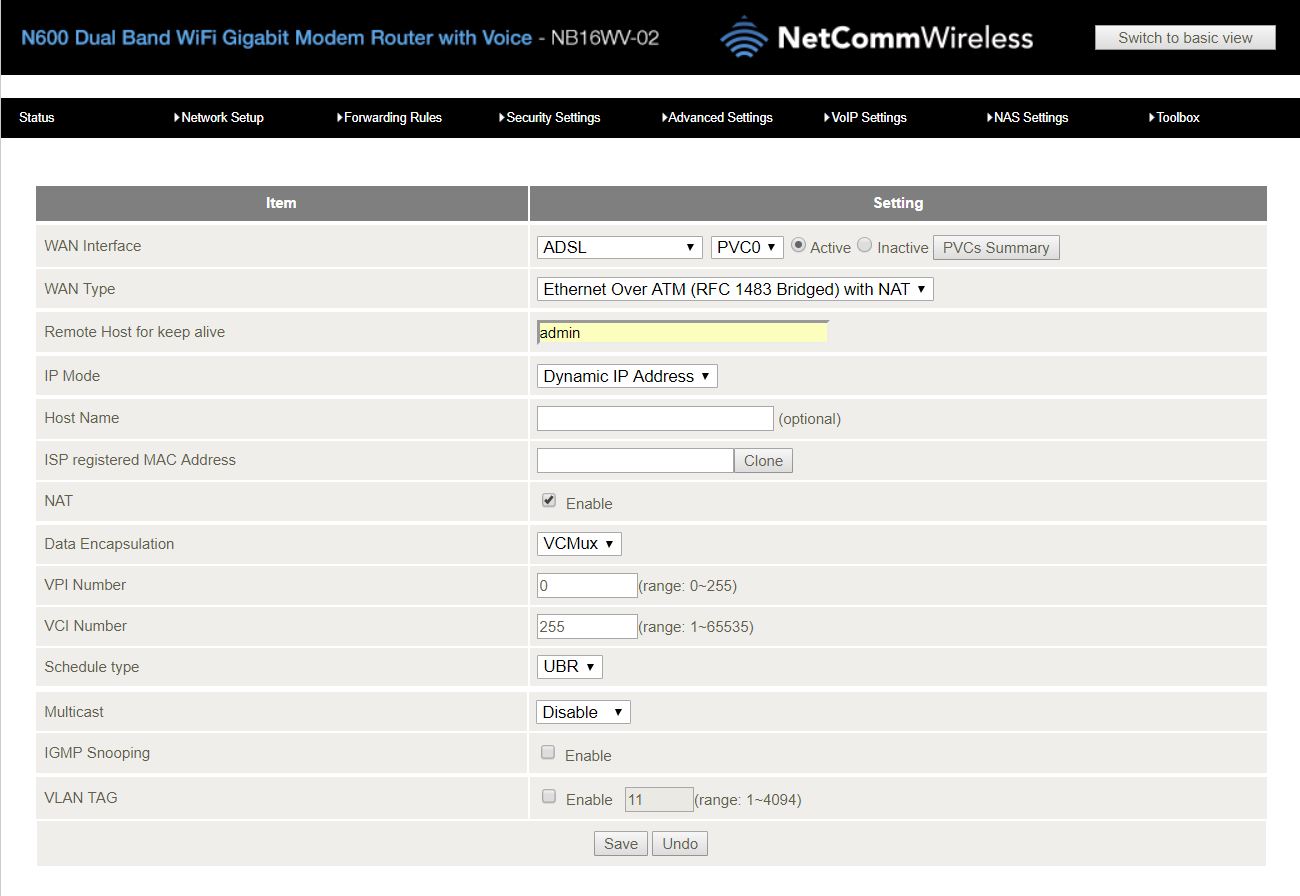
Task: Click the Remote Host for keep alive field
Action: click(x=683, y=332)
